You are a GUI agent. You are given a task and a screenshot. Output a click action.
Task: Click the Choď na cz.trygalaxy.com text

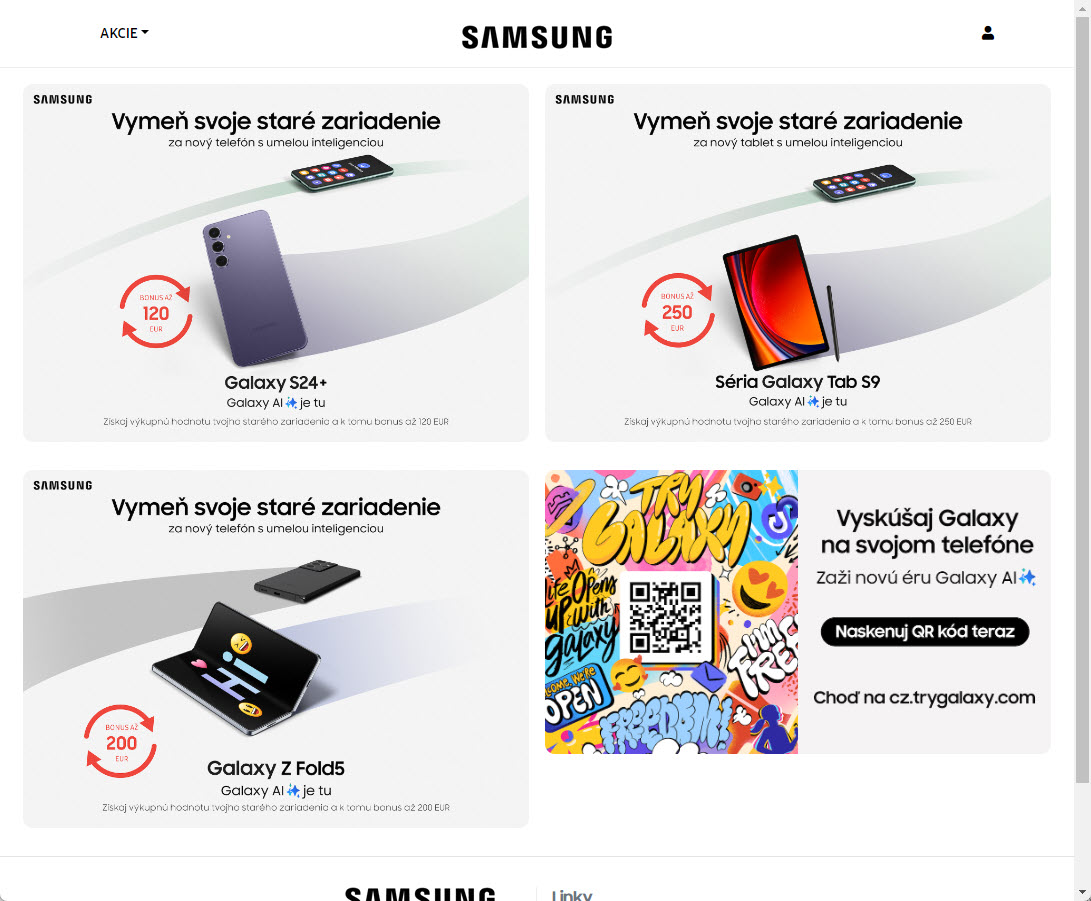tap(924, 698)
